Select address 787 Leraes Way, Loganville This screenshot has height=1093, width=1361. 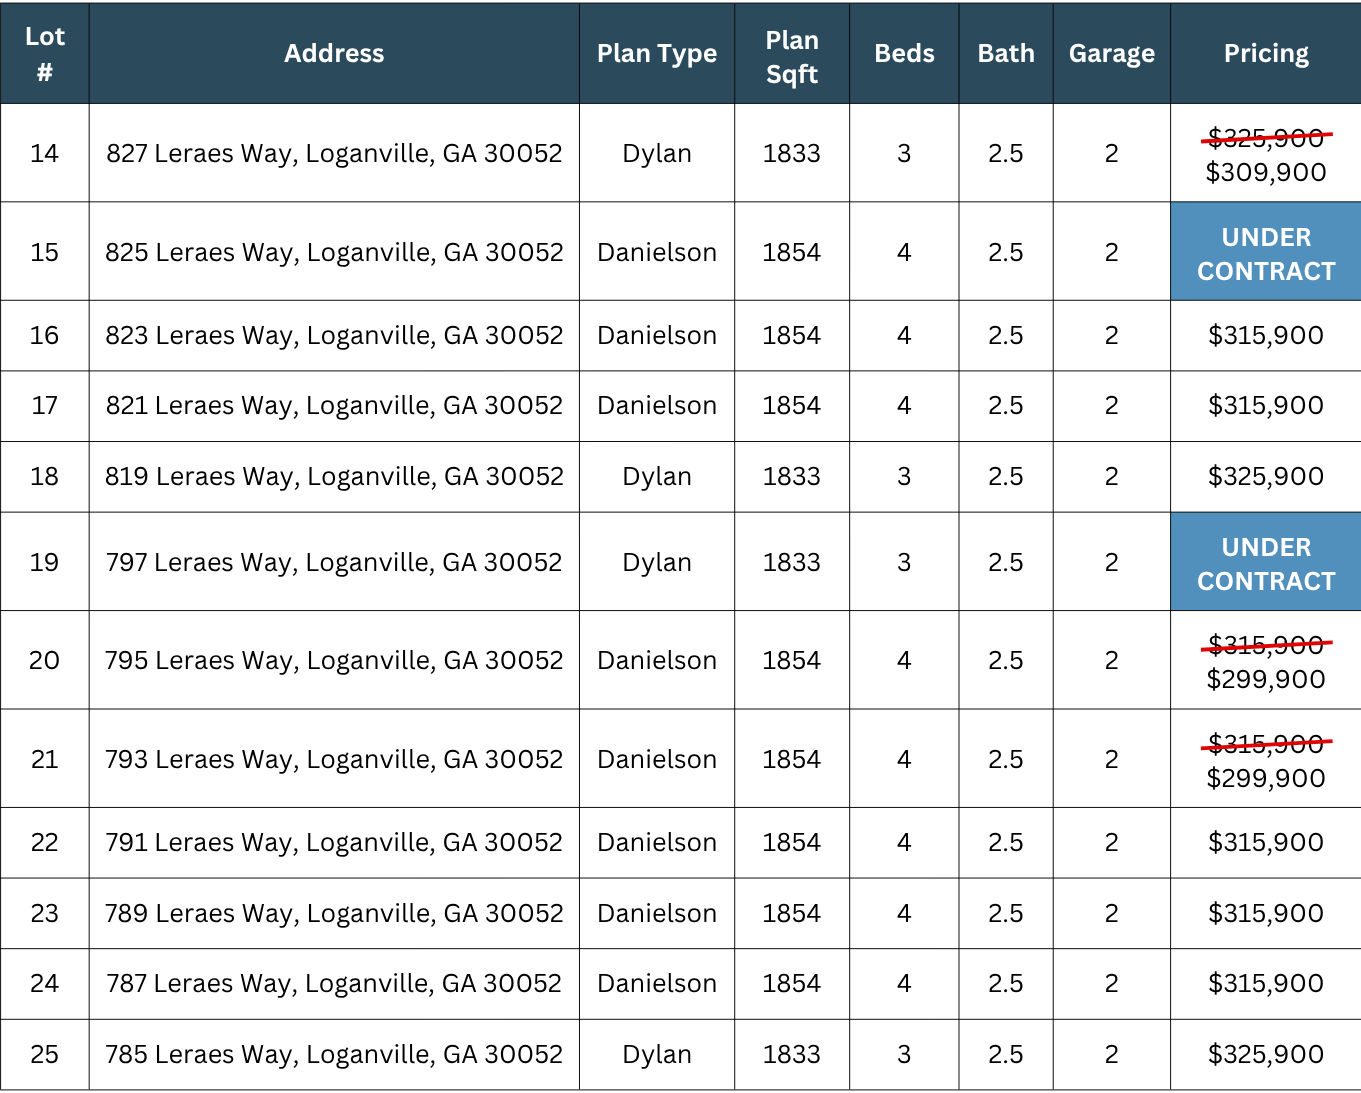[x=334, y=983]
